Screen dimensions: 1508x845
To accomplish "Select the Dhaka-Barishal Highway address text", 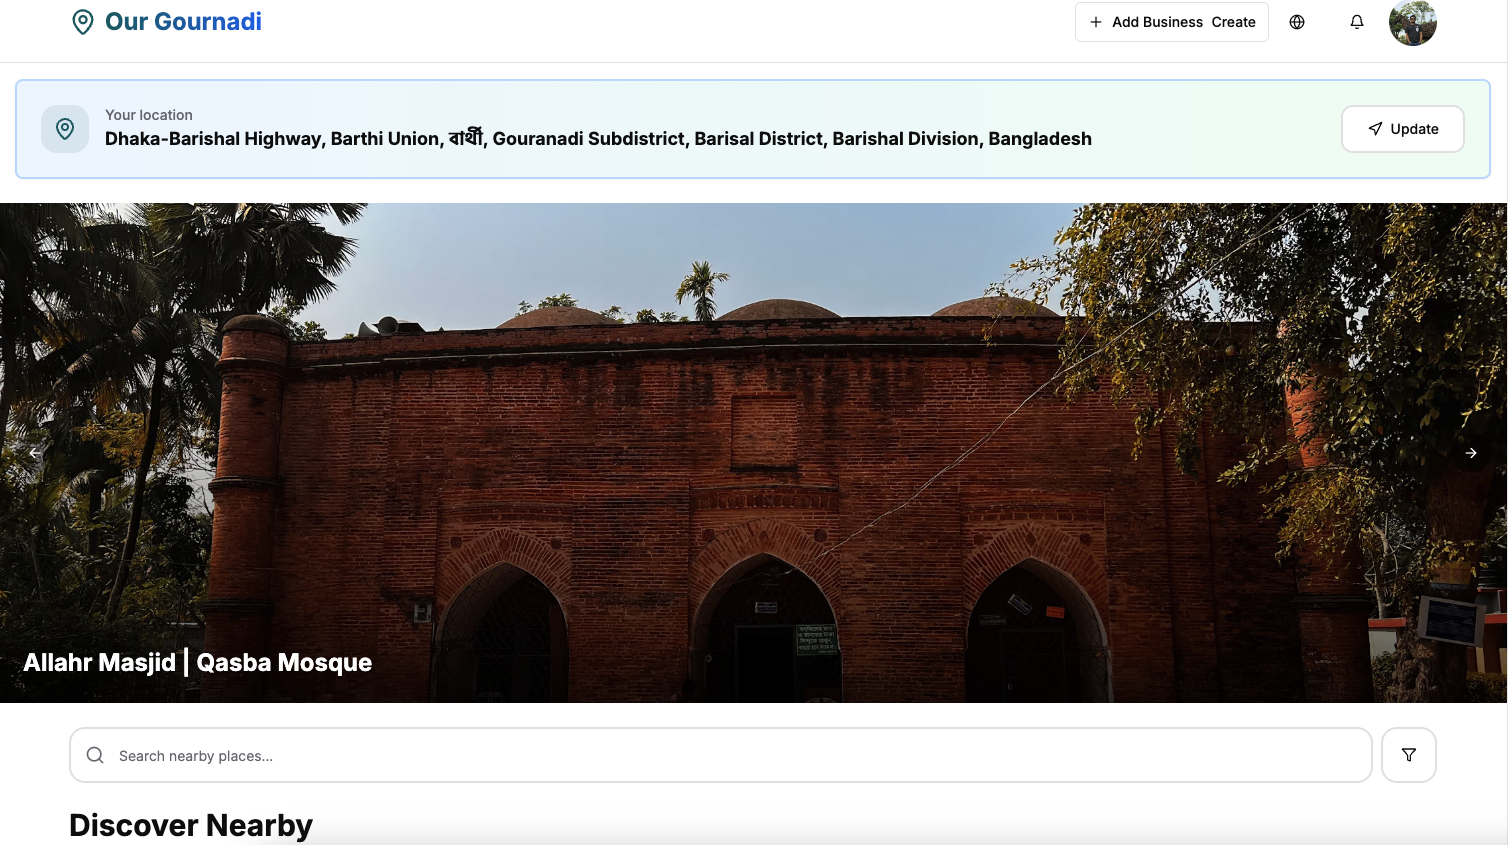I will coord(598,139).
